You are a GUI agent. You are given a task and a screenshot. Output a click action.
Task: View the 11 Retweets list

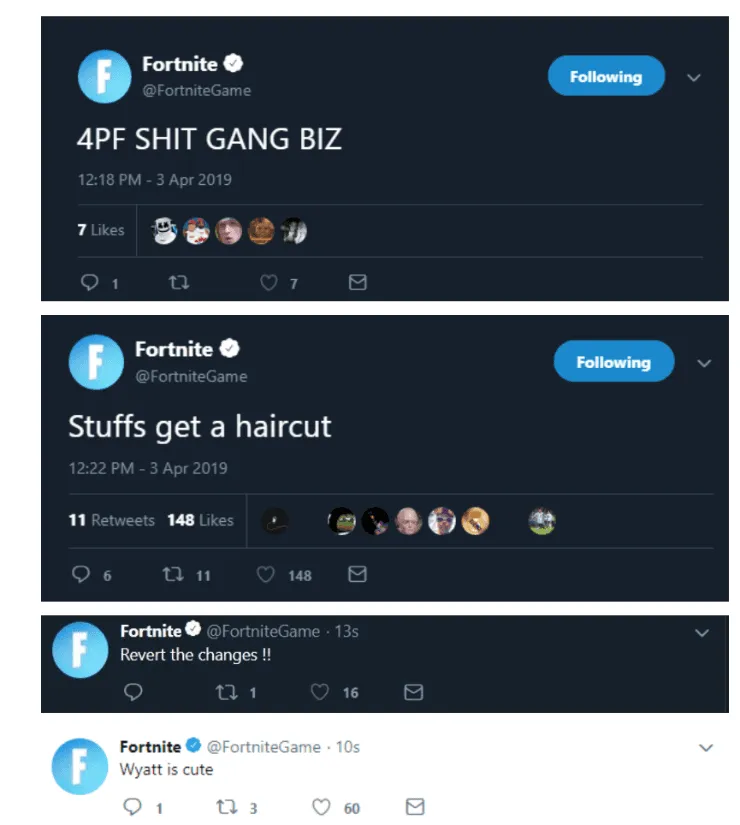click(x=111, y=520)
